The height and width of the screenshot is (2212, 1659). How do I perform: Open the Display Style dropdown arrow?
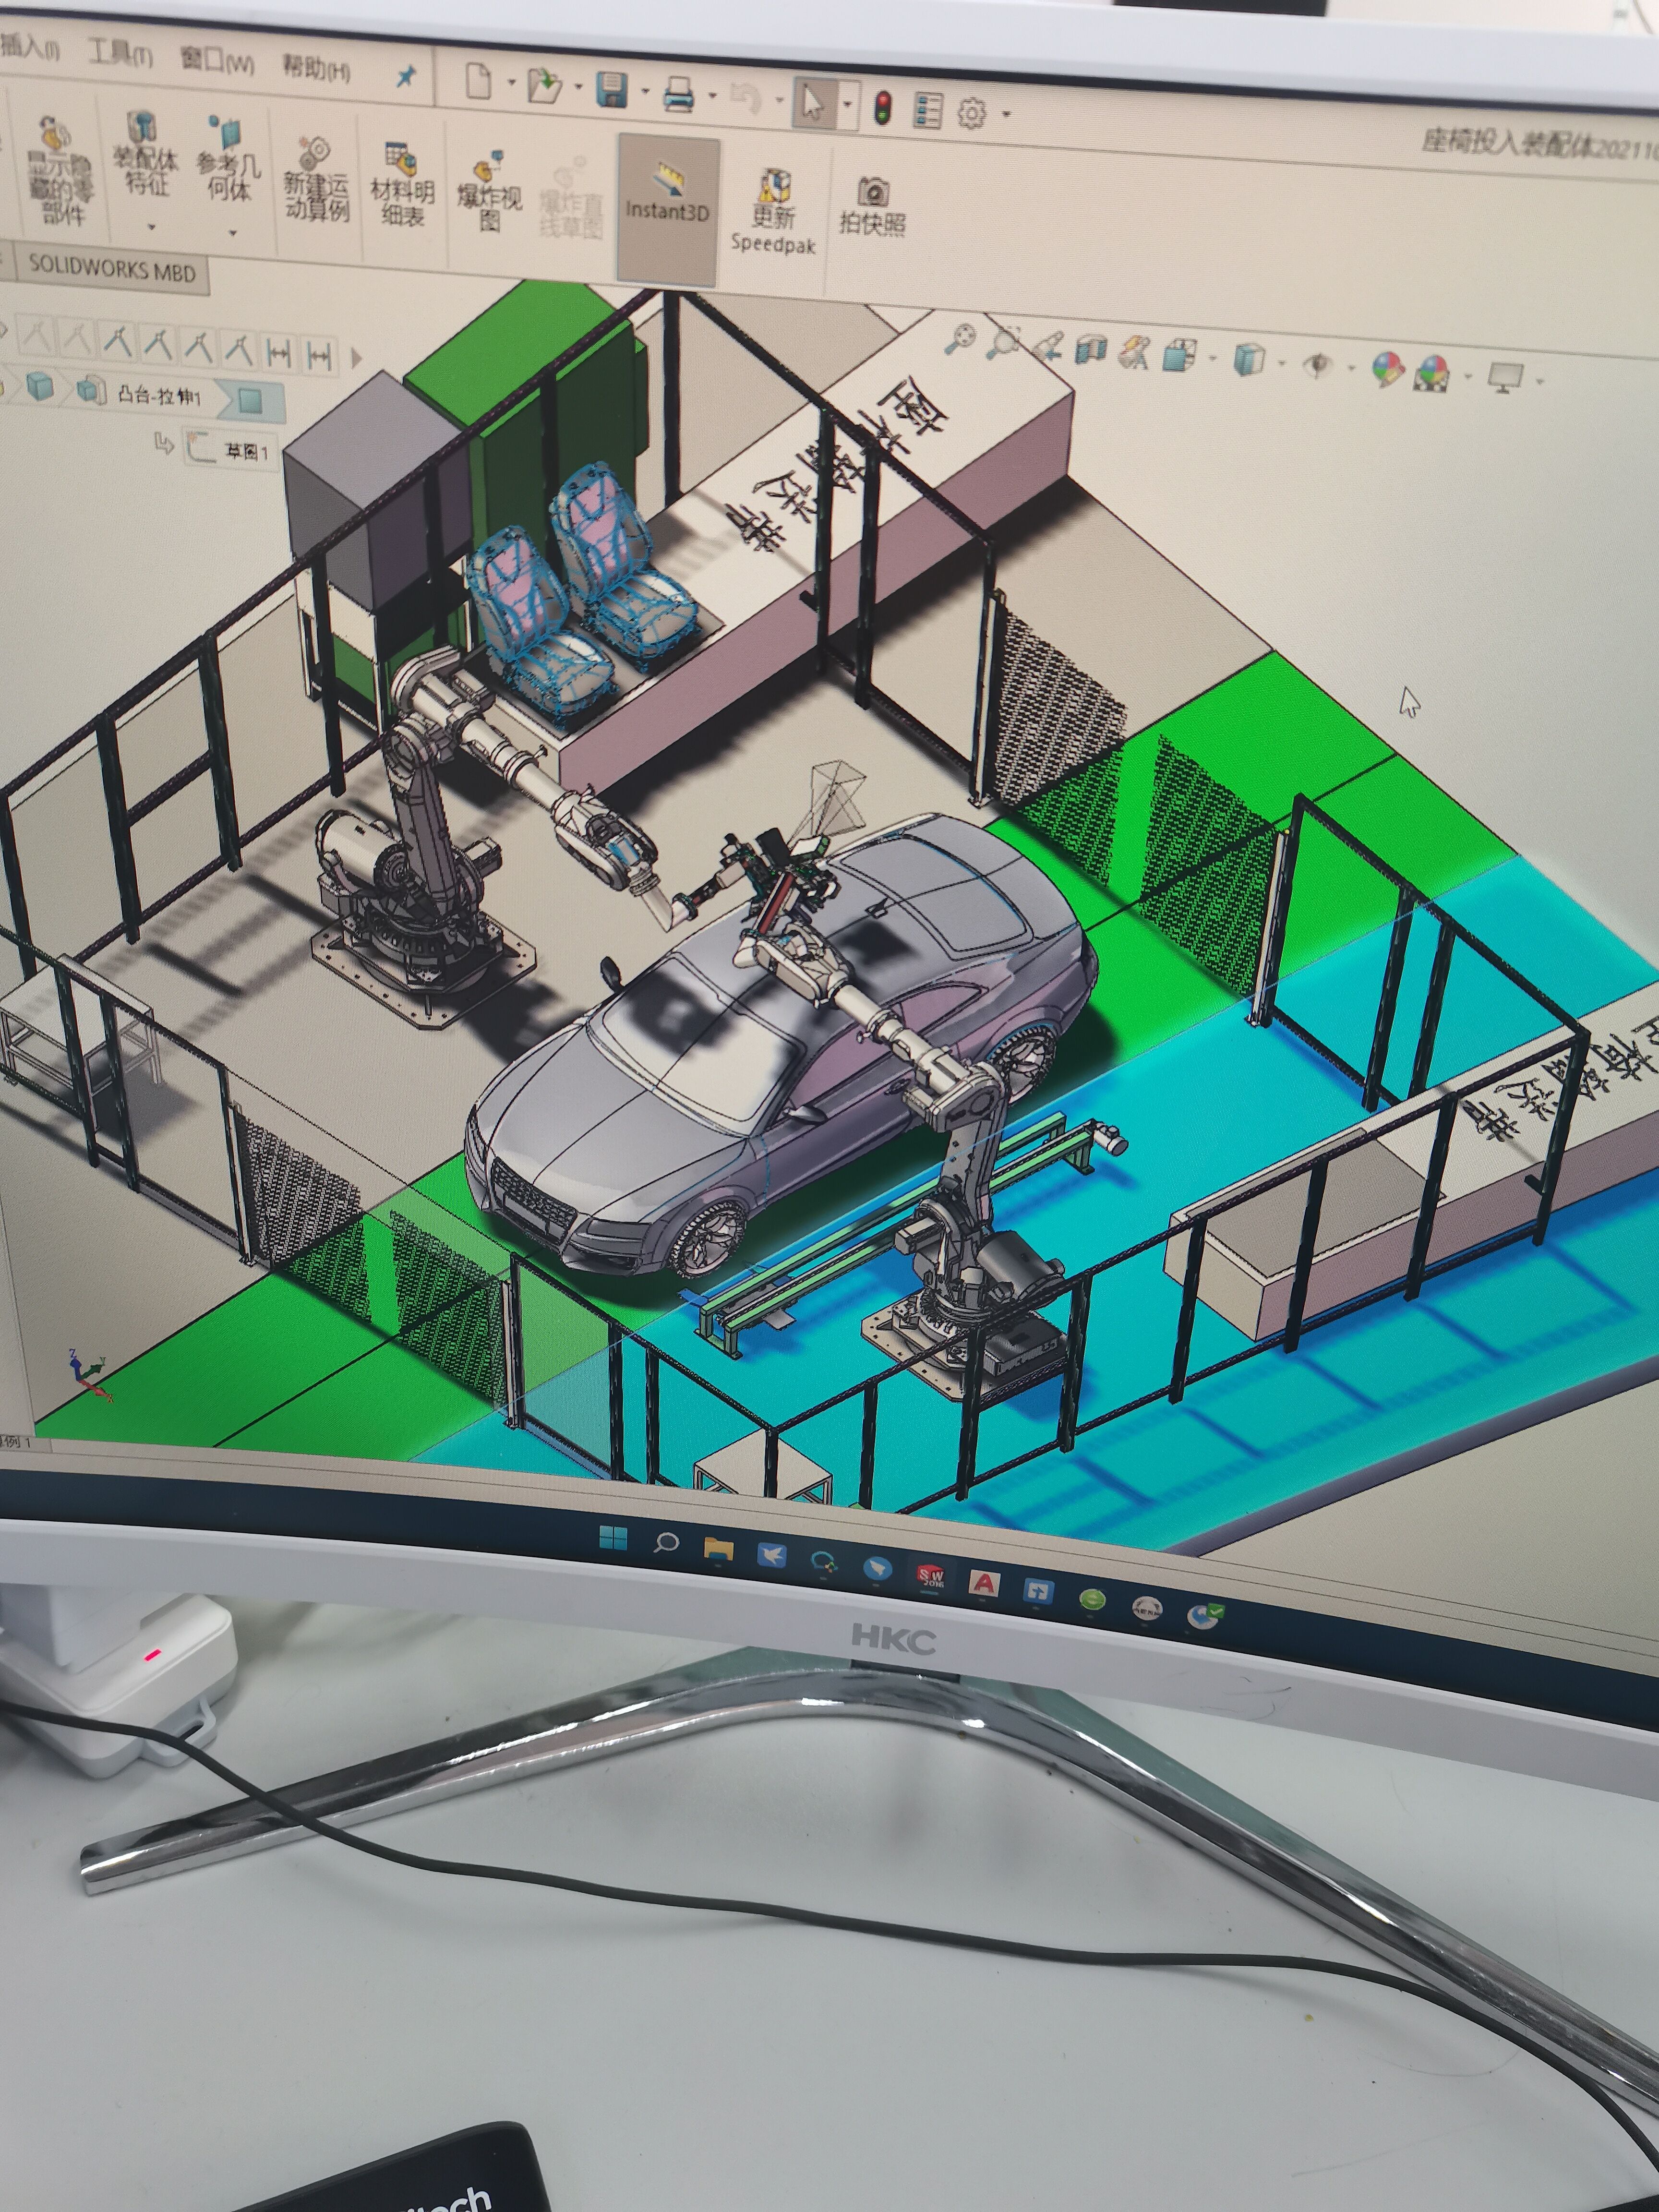(1281, 362)
